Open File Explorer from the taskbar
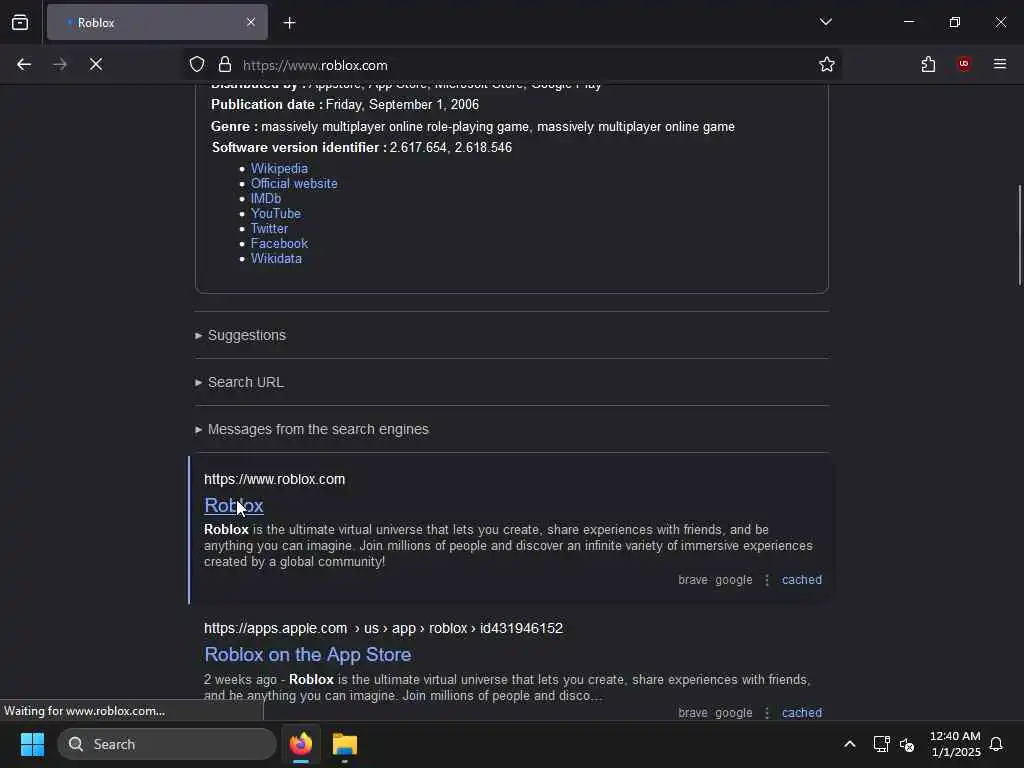This screenshot has width=1024, height=768. pyautogui.click(x=345, y=744)
